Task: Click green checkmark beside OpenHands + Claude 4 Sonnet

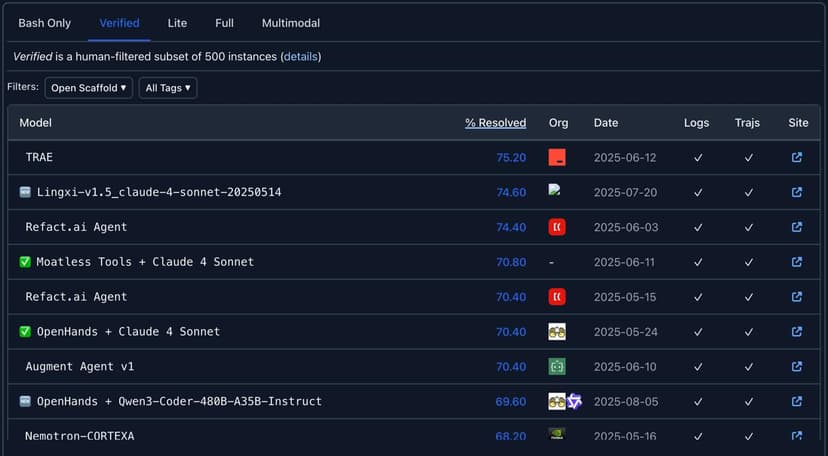Action: tap(25, 332)
